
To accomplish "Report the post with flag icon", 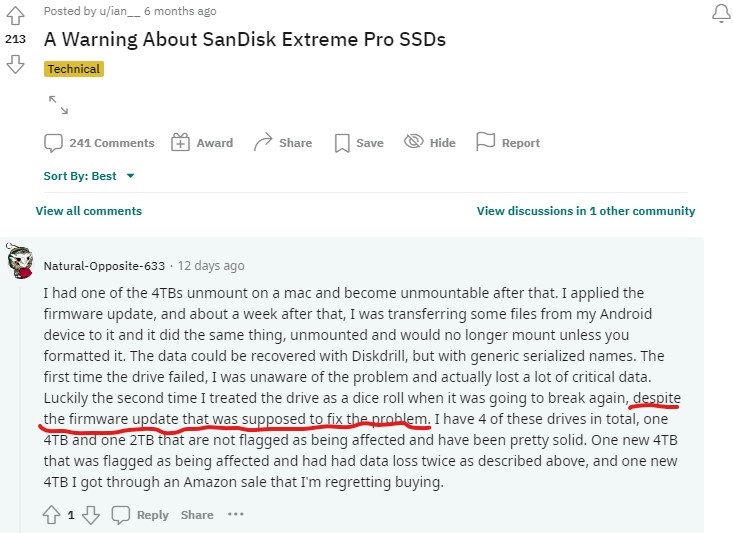I will tap(508, 142).
